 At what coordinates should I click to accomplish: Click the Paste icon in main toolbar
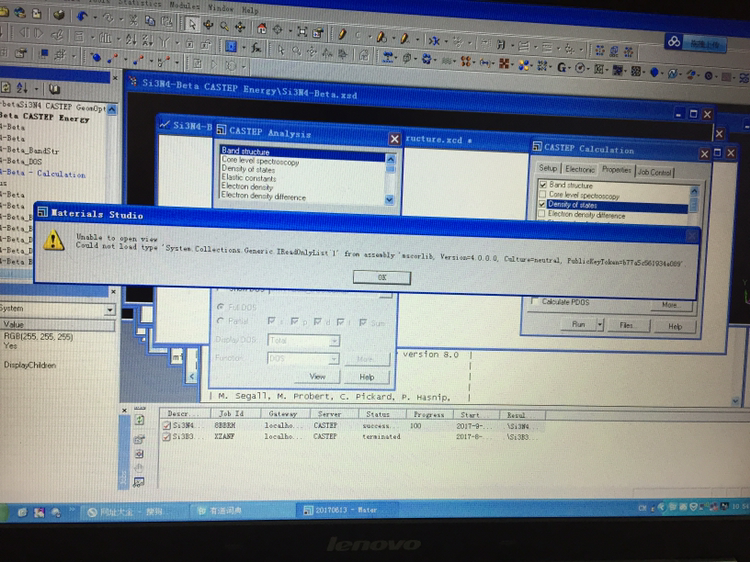(x=167, y=22)
